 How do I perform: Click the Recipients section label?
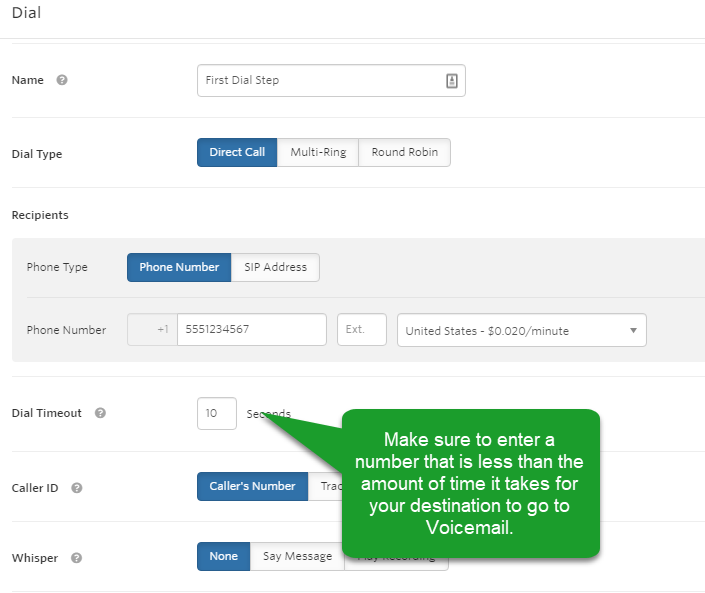pos(40,215)
